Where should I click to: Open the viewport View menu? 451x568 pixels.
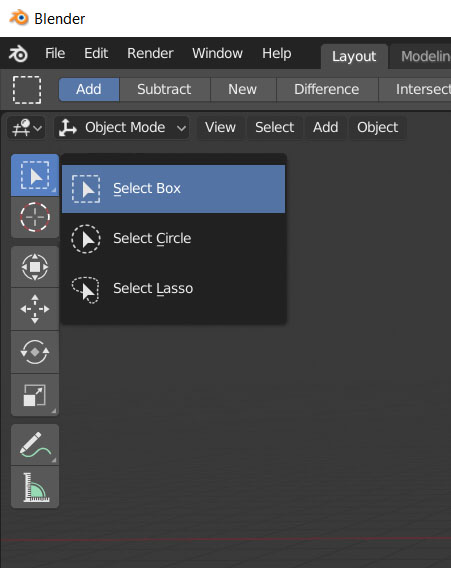[220, 128]
